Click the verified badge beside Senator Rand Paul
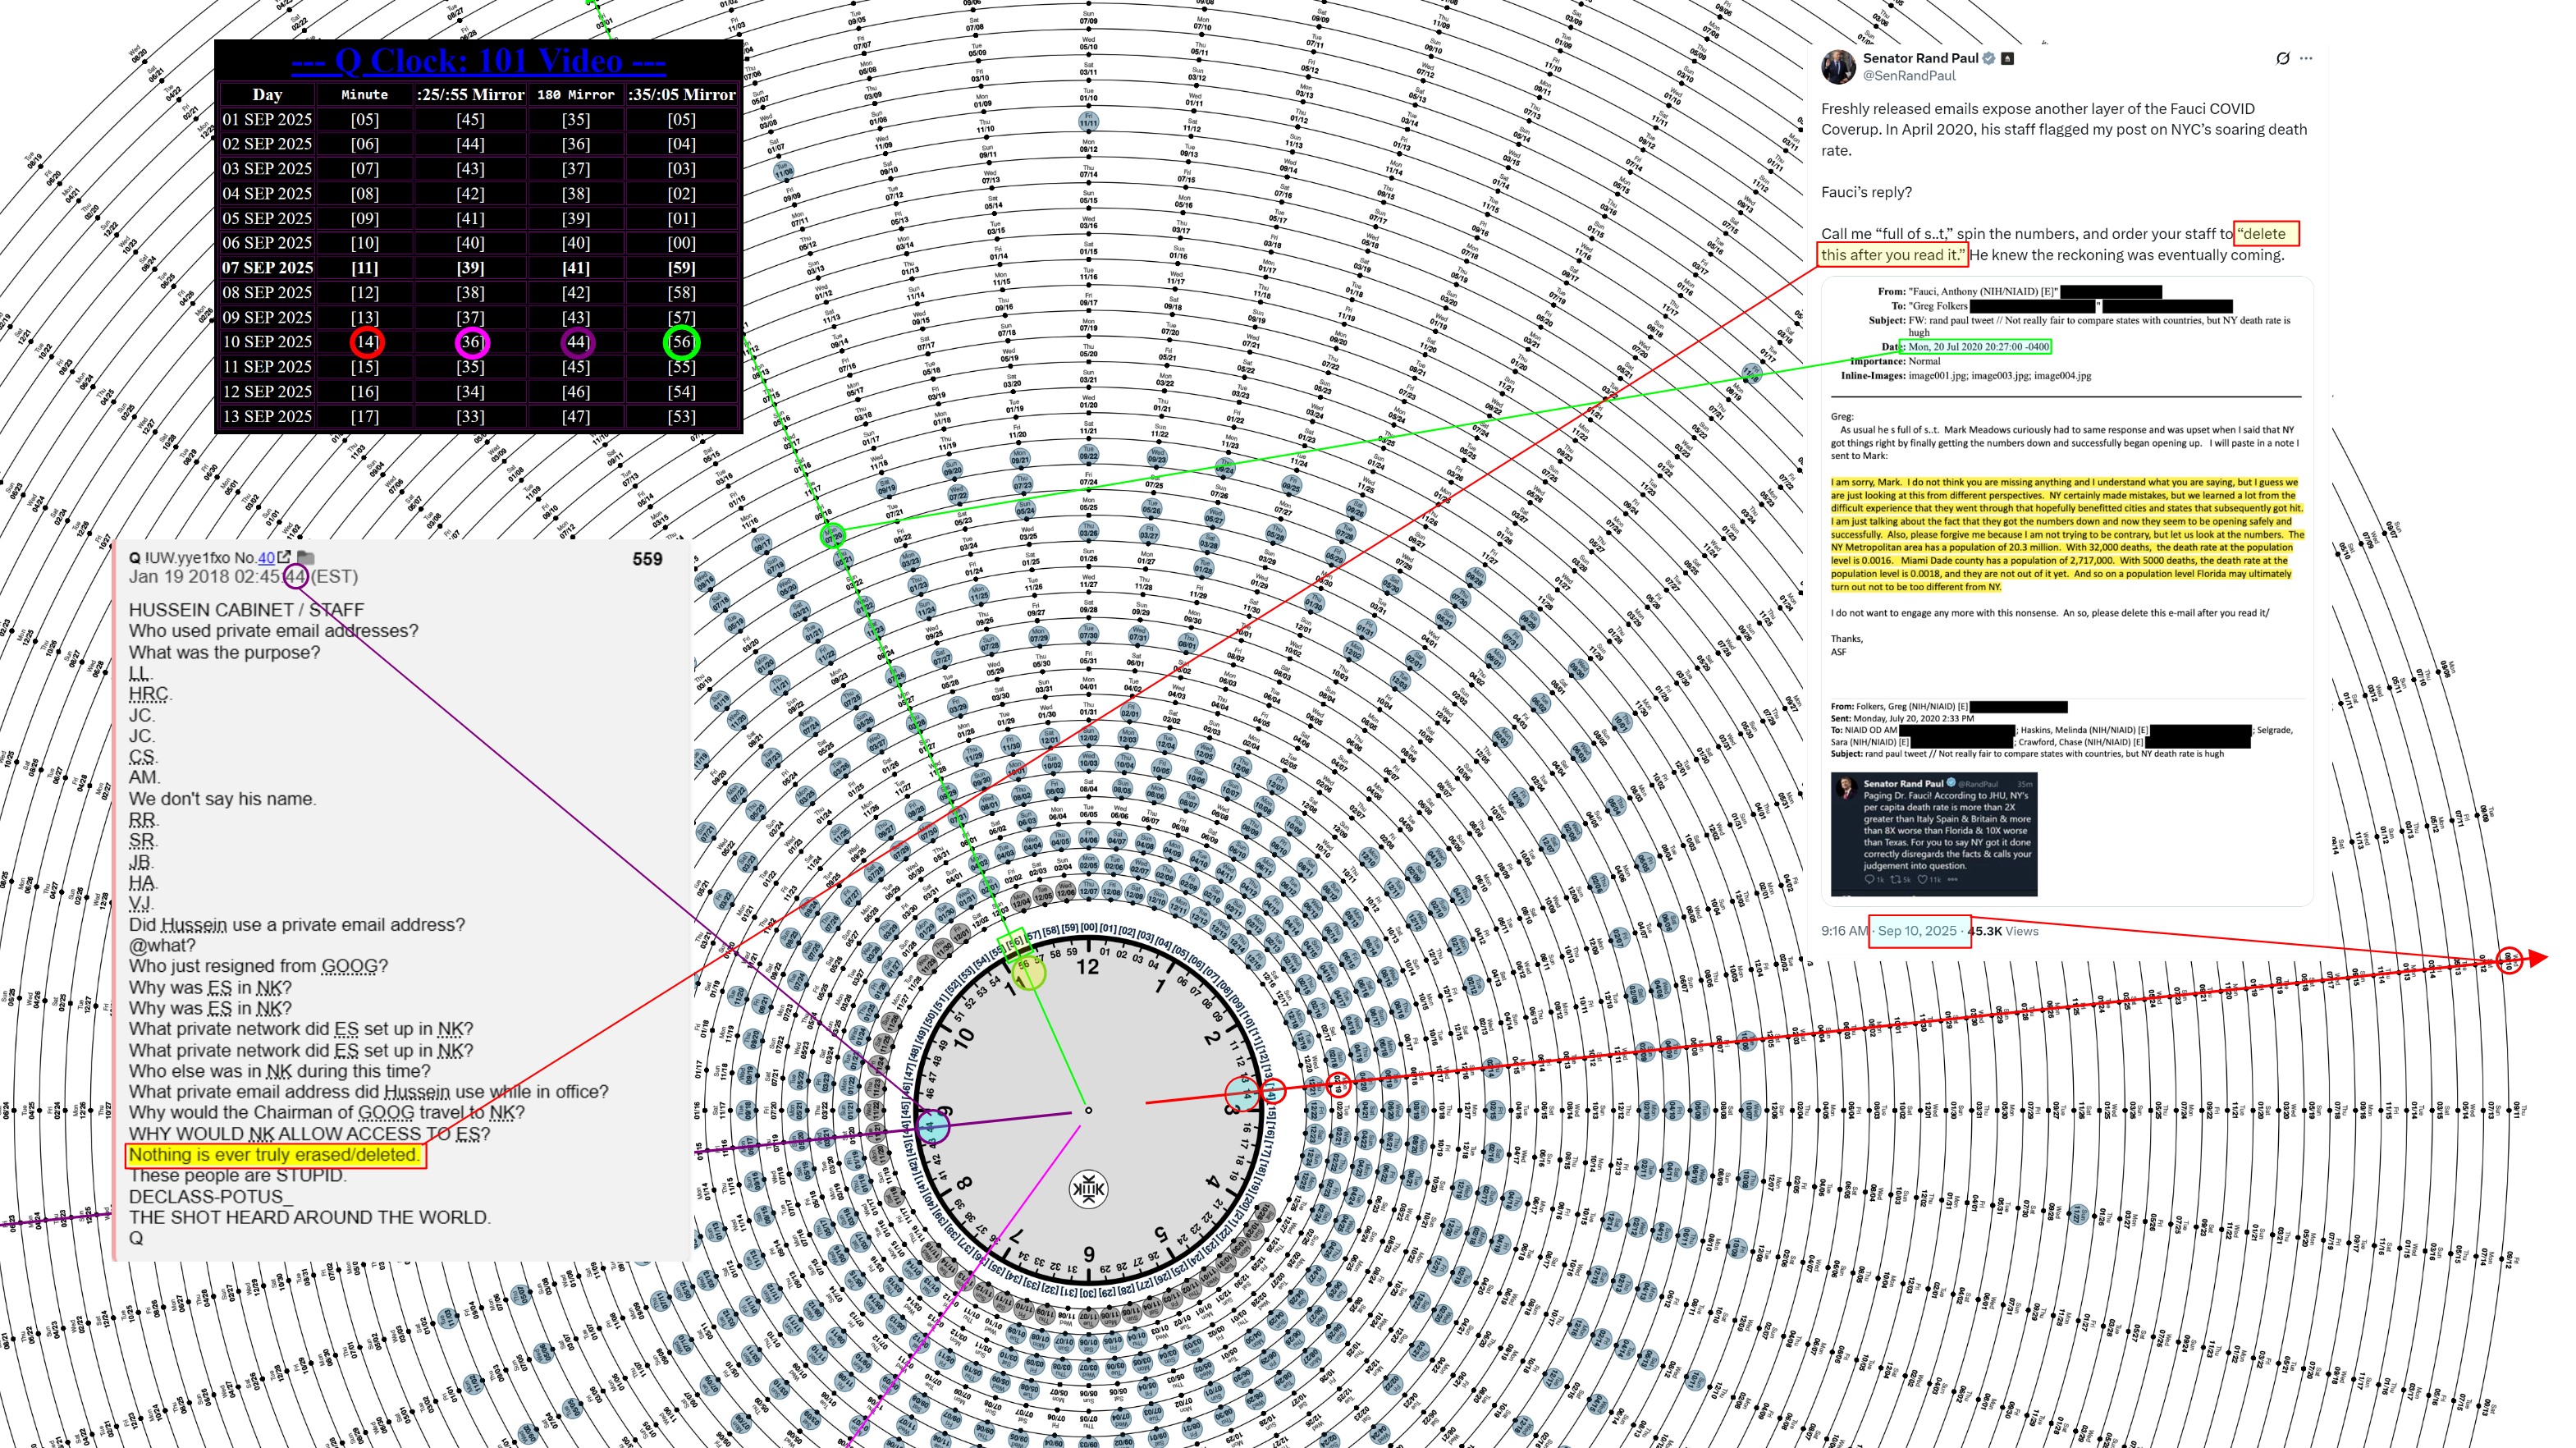 pos(1989,58)
